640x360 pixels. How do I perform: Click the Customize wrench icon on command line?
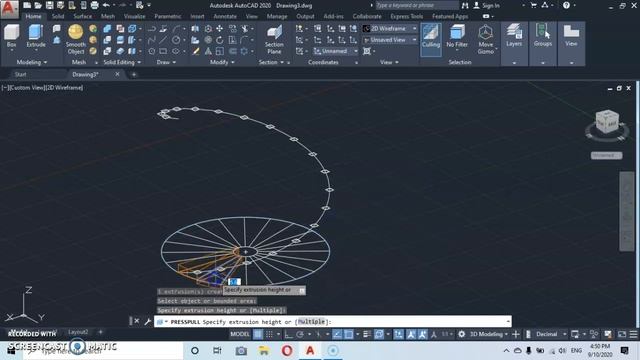click(x=148, y=321)
